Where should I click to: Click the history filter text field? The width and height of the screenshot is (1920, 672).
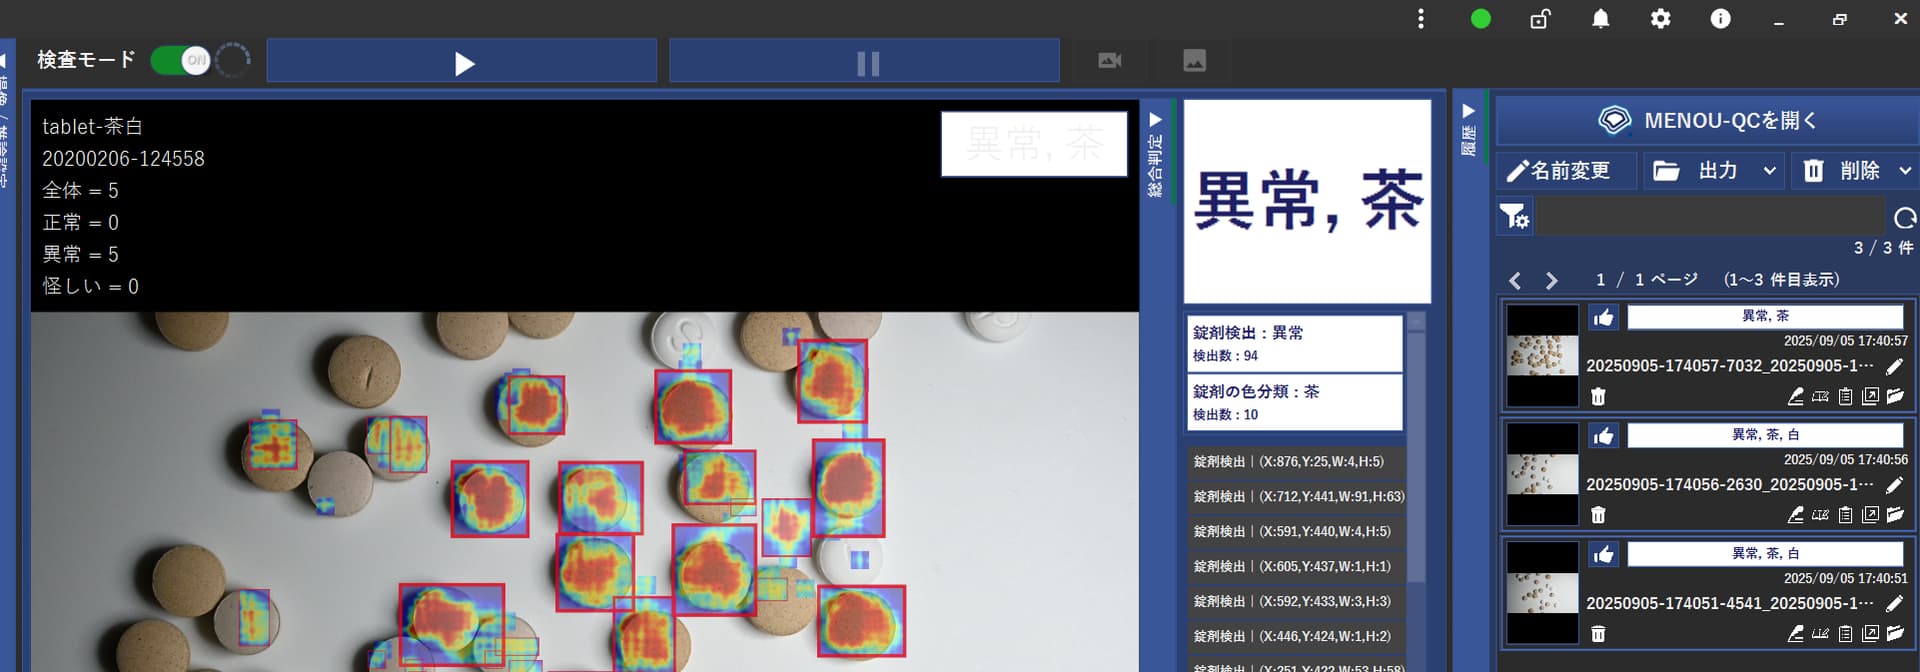pyautogui.click(x=1710, y=216)
